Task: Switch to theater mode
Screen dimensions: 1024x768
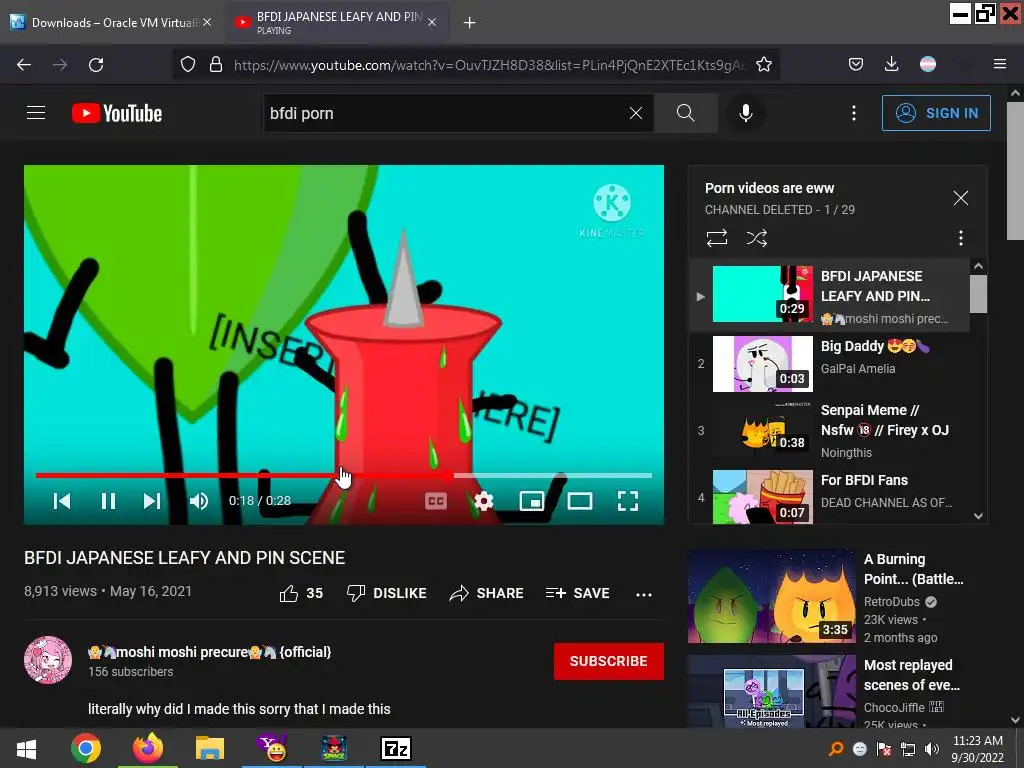Action: [x=580, y=501]
